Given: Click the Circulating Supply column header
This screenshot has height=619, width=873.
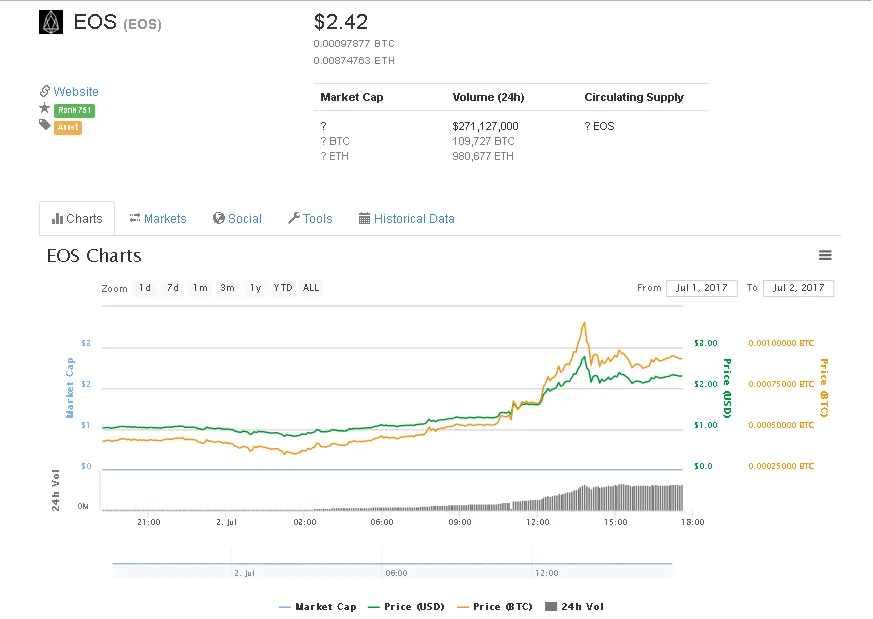Looking at the screenshot, I should 634,97.
